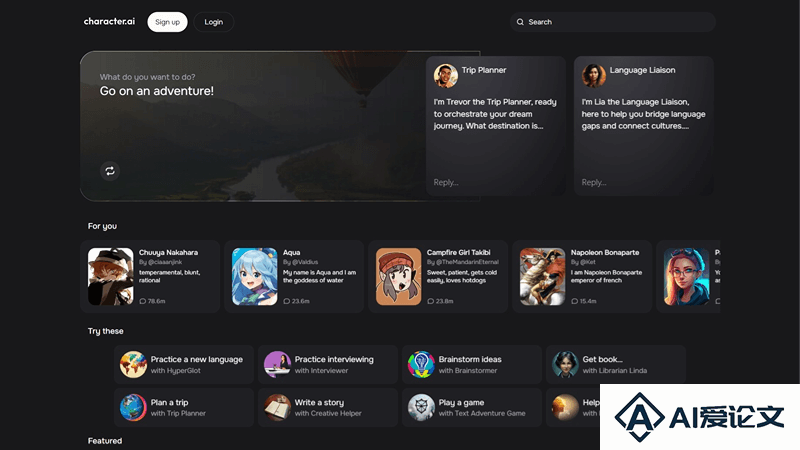Open the Login page
The height and width of the screenshot is (450, 800).
(213, 22)
